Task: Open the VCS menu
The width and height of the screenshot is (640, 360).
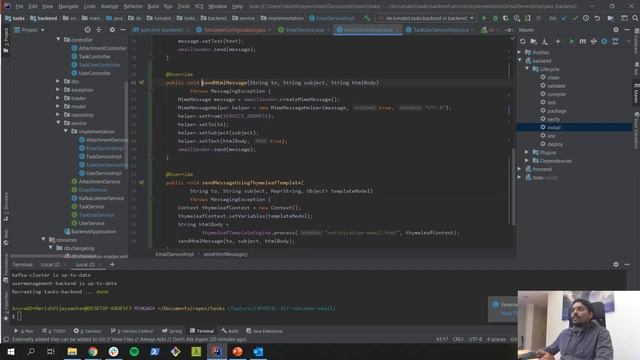Action: coord(199,6)
